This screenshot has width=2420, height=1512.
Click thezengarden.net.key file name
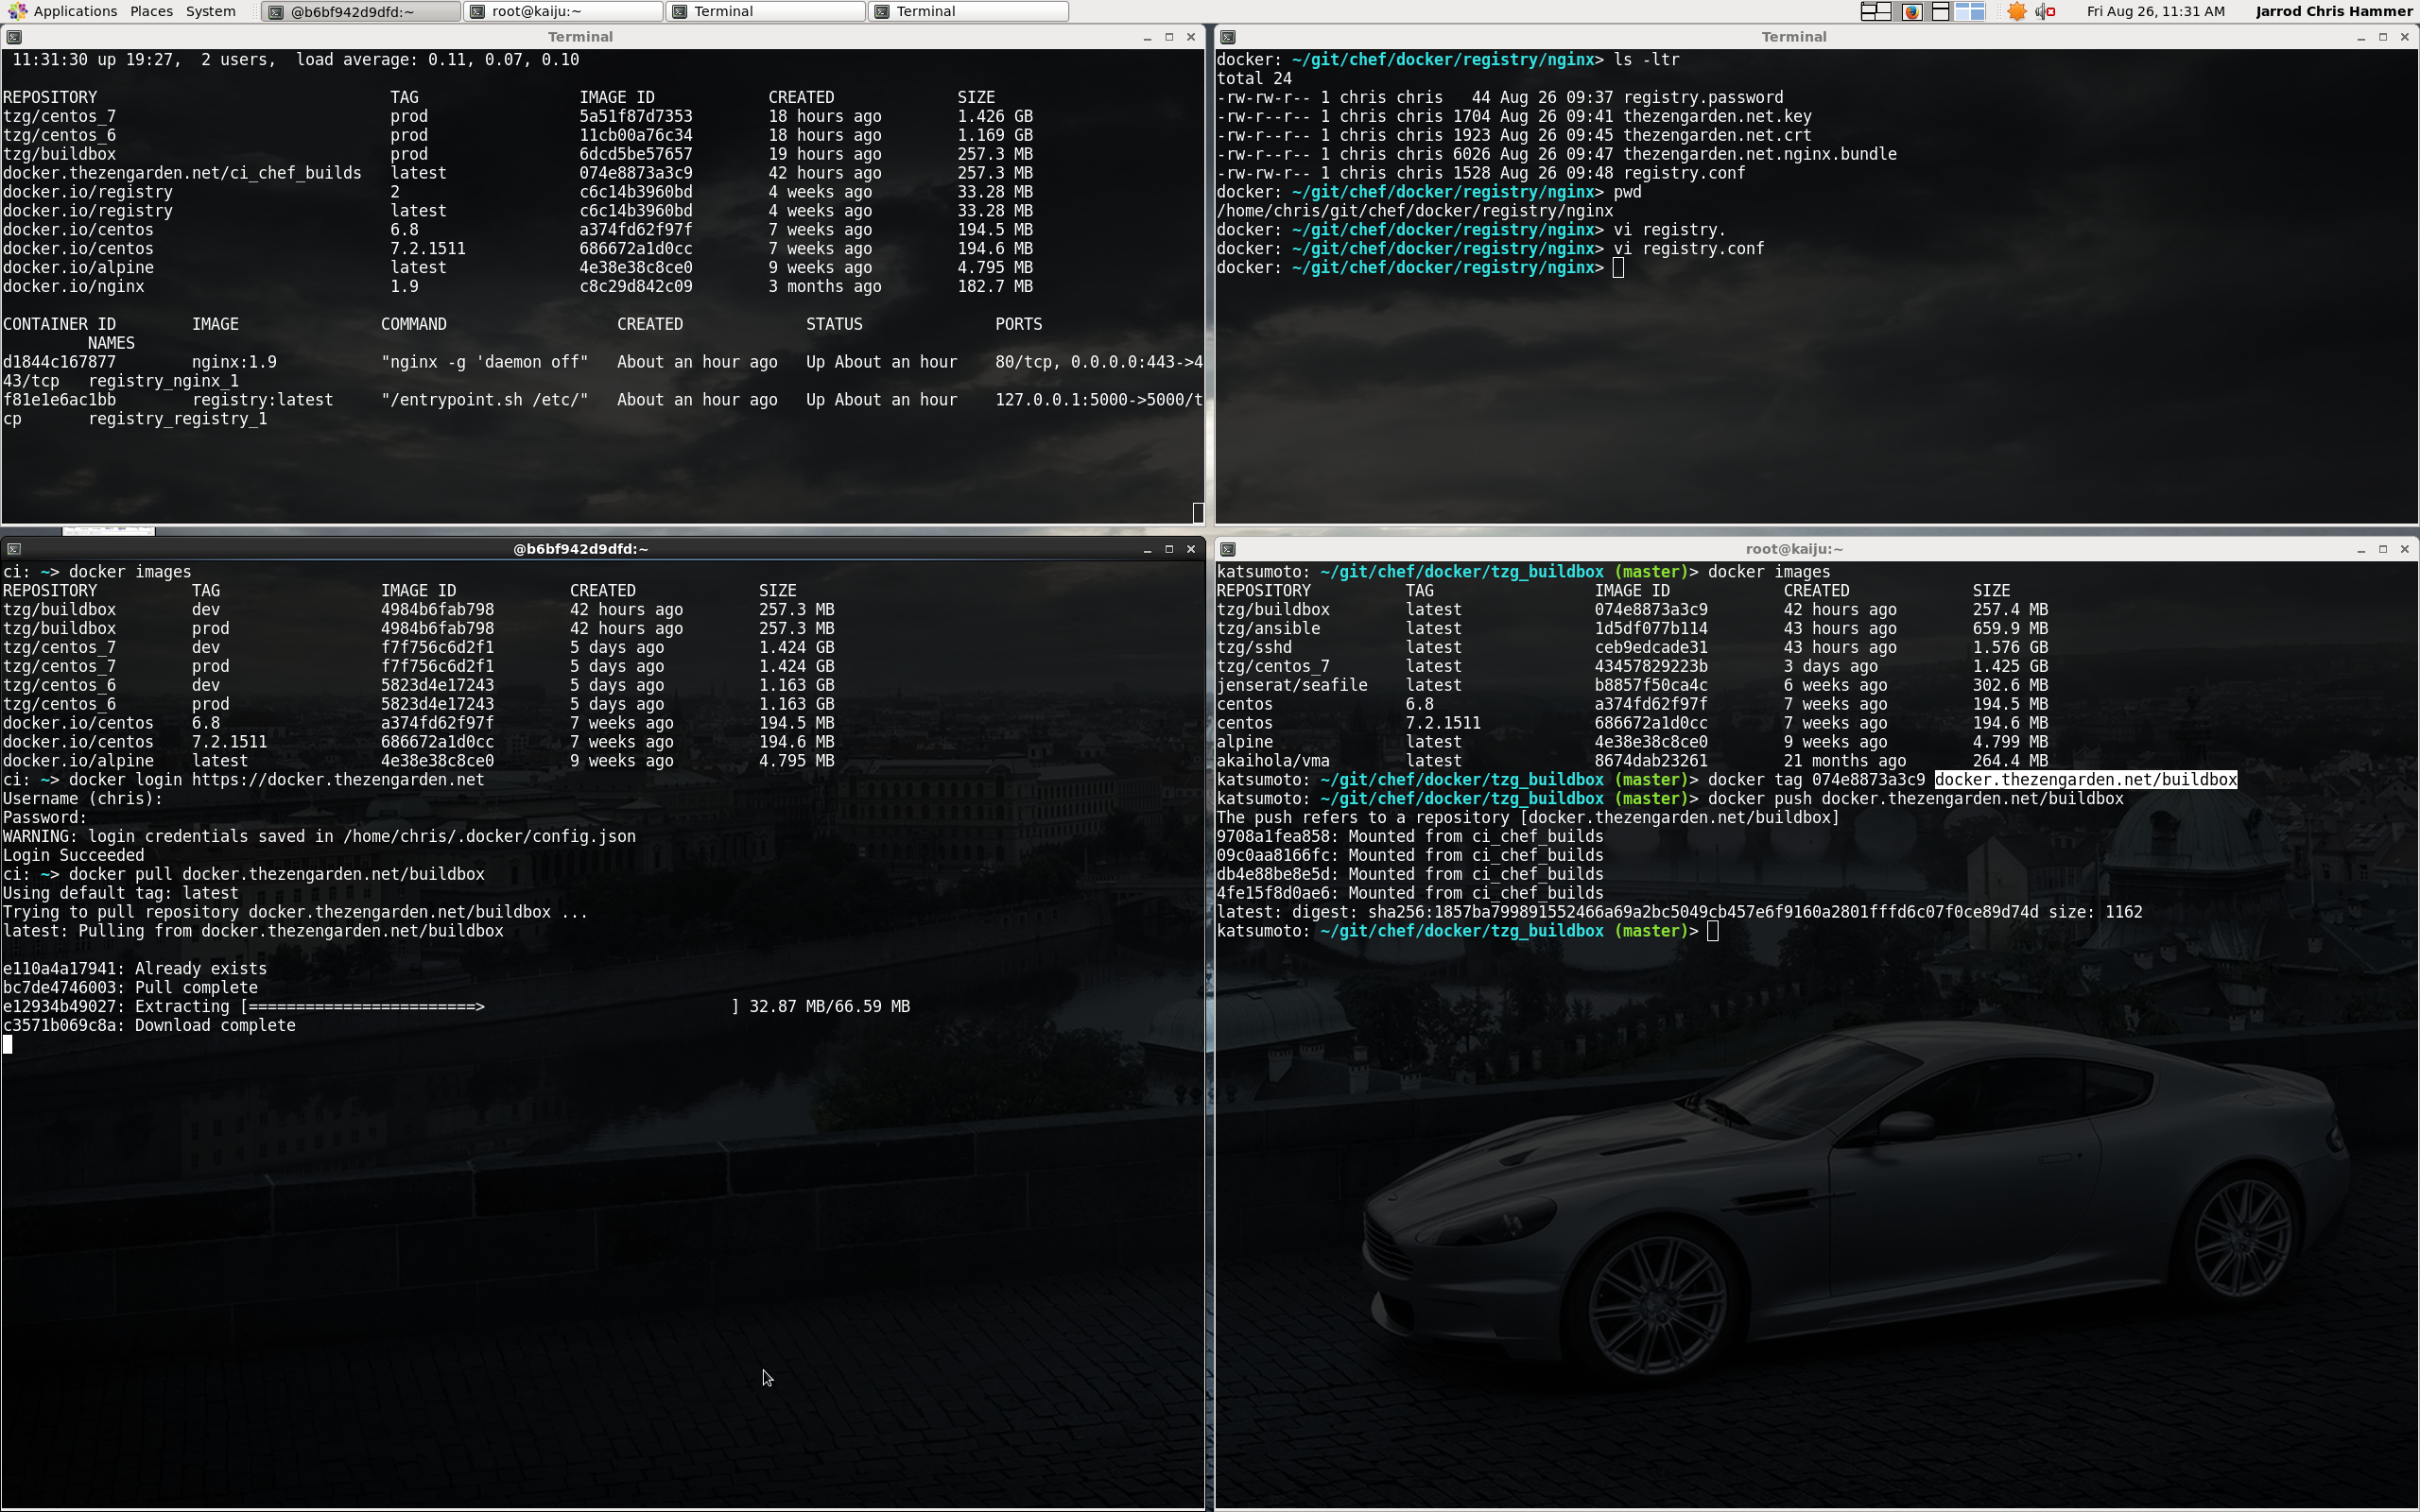(x=1717, y=117)
